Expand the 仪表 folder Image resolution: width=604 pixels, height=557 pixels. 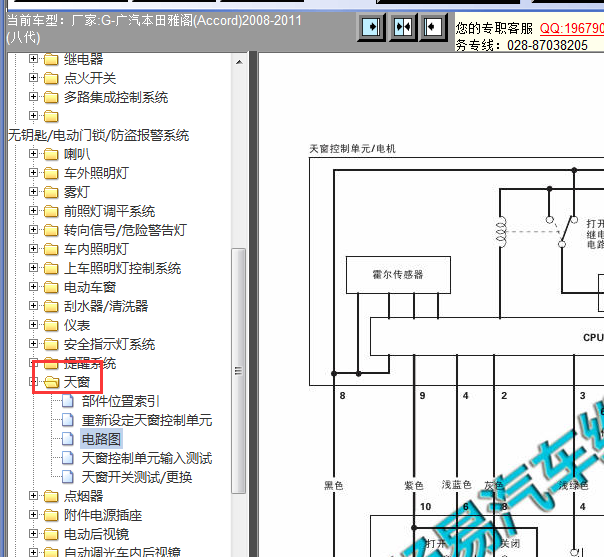tap(34, 325)
